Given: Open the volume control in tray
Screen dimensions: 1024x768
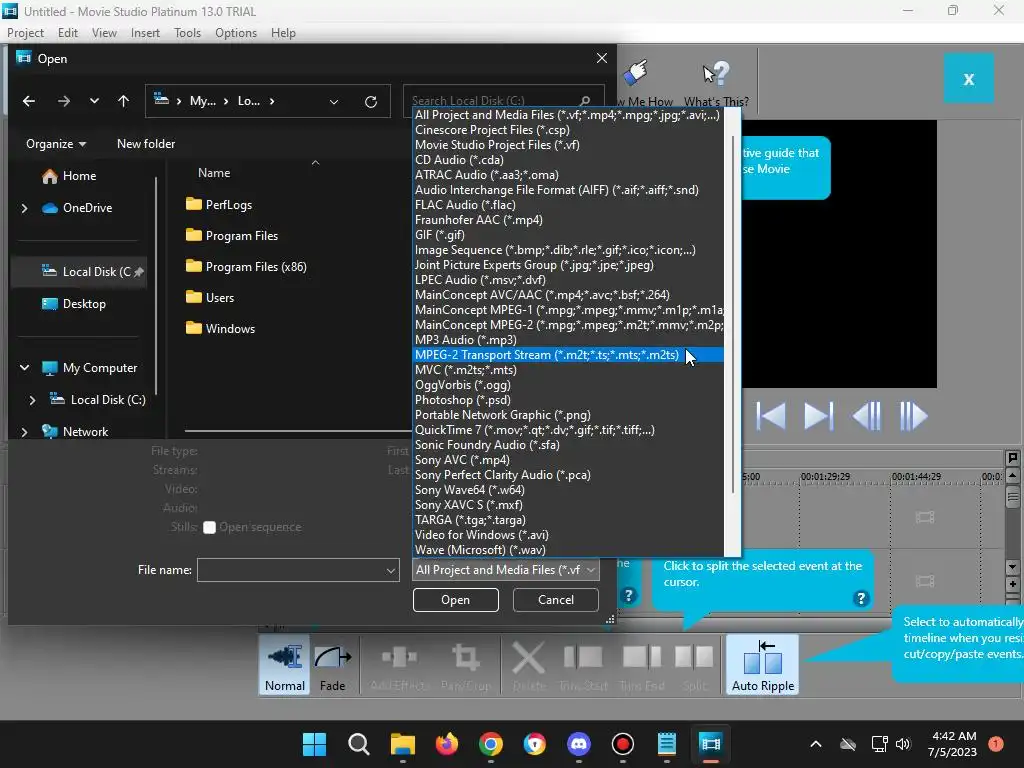Looking at the screenshot, I should (x=903, y=744).
